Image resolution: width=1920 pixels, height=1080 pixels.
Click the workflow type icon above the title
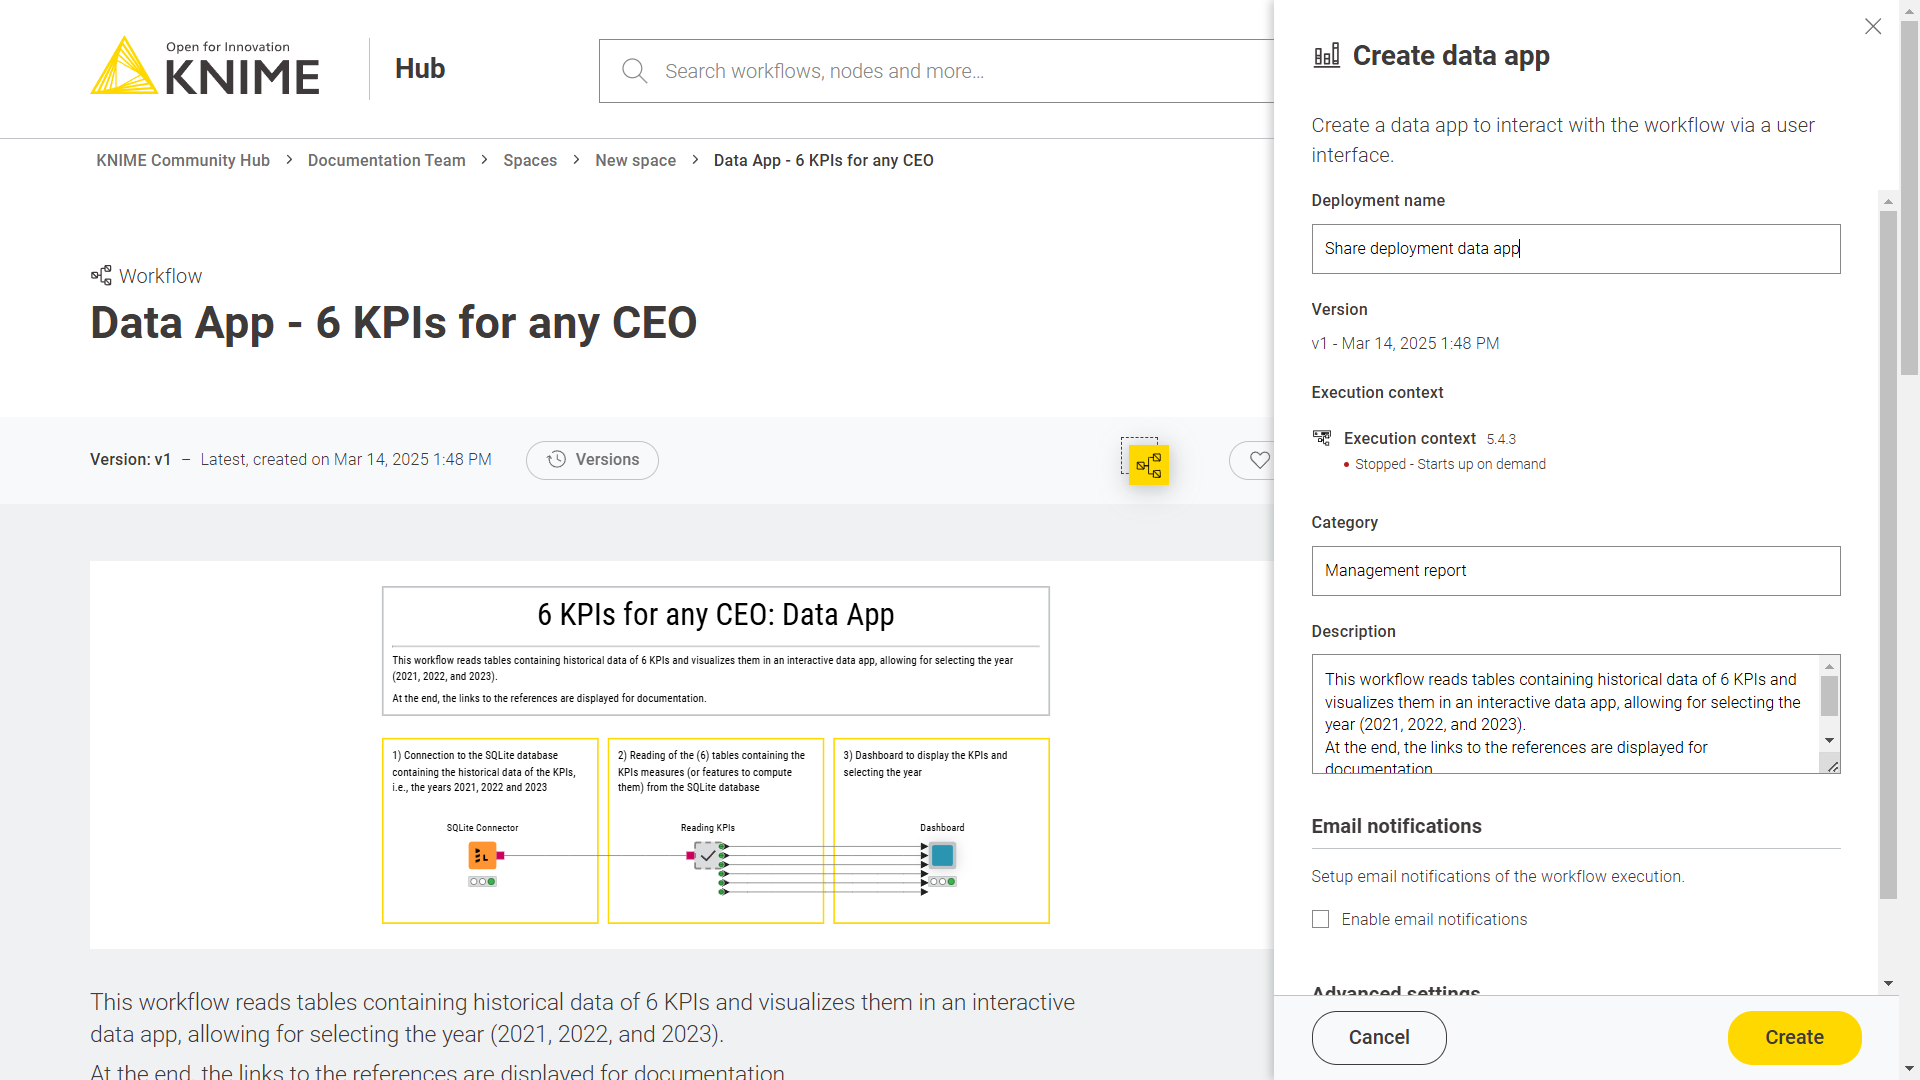(101, 276)
